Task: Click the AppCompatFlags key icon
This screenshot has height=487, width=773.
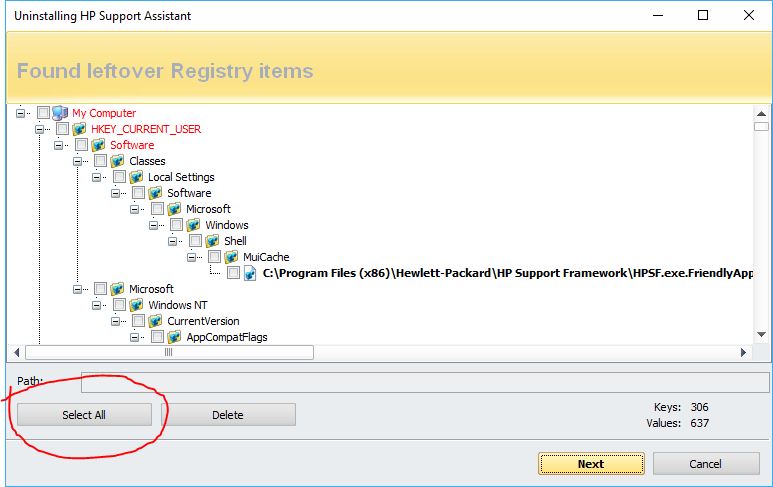Action: [174, 337]
